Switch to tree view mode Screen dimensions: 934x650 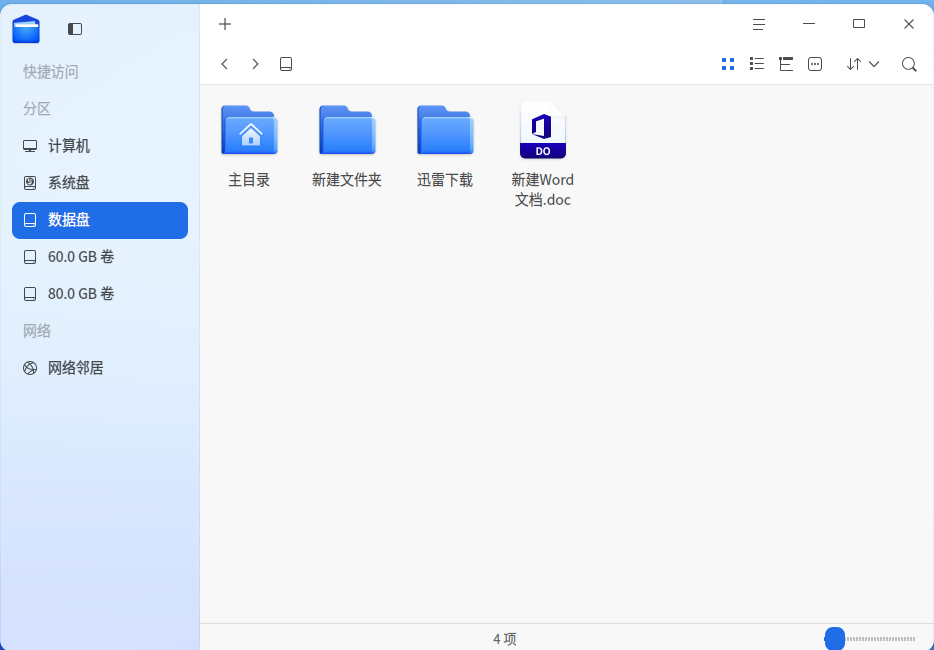coord(786,64)
